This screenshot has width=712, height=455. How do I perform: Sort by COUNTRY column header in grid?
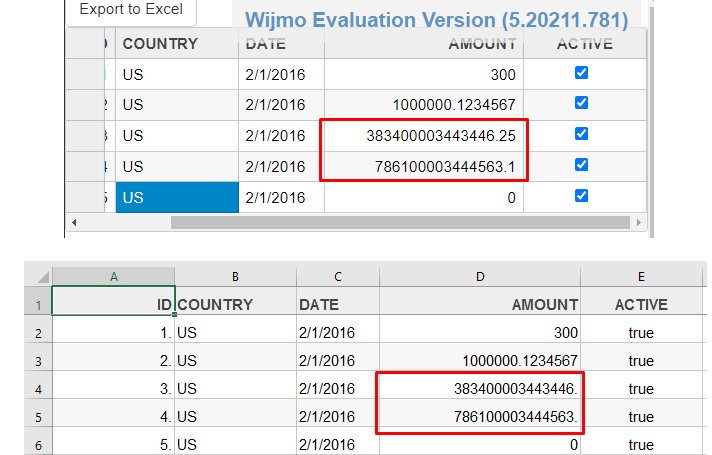click(177, 44)
